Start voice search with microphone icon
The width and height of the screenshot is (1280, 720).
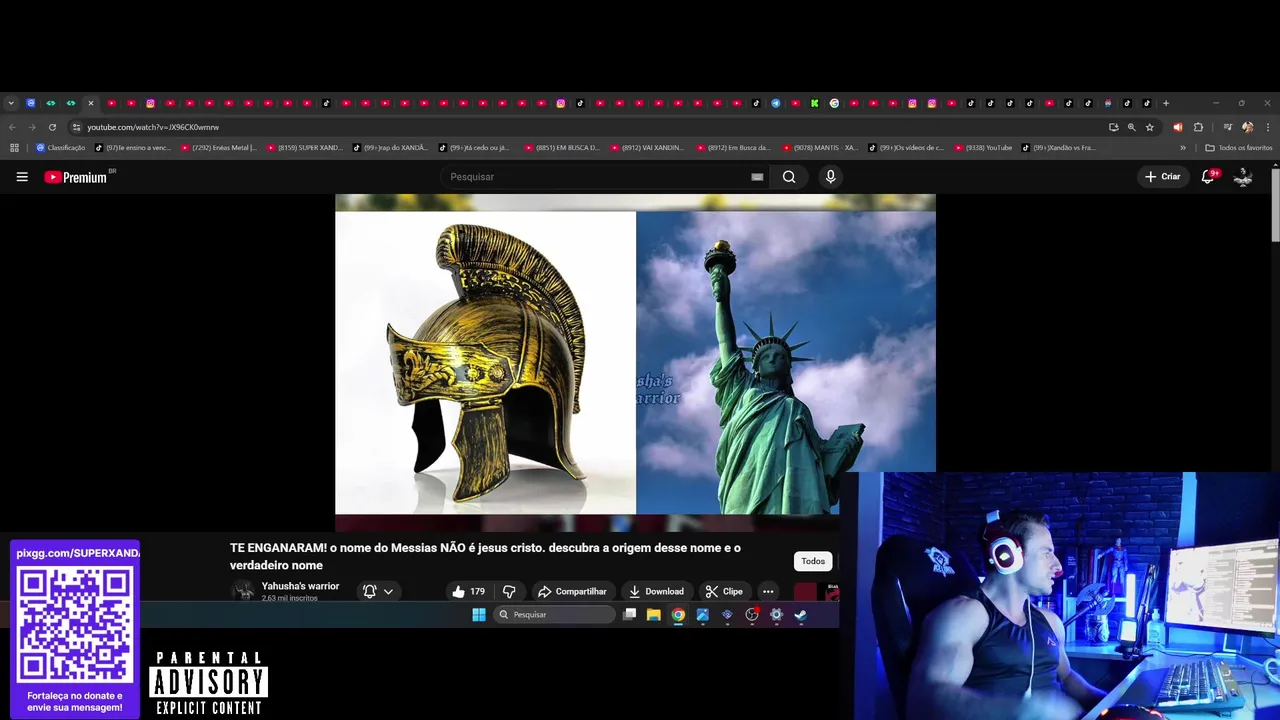(830, 177)
